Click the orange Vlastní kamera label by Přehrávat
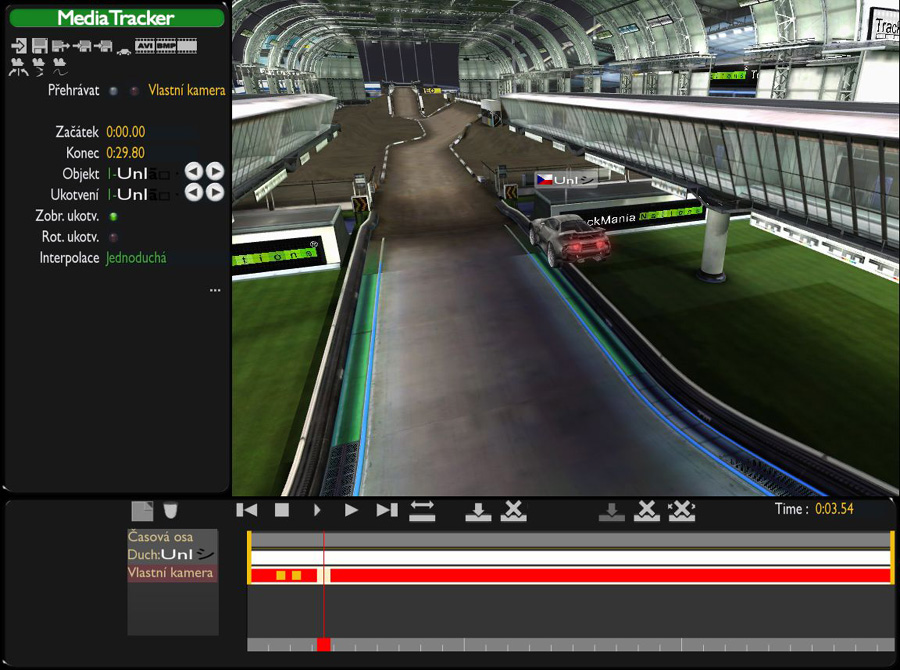Screen dimensions: 900x670 pyautogui.click(x=187, y=90)
